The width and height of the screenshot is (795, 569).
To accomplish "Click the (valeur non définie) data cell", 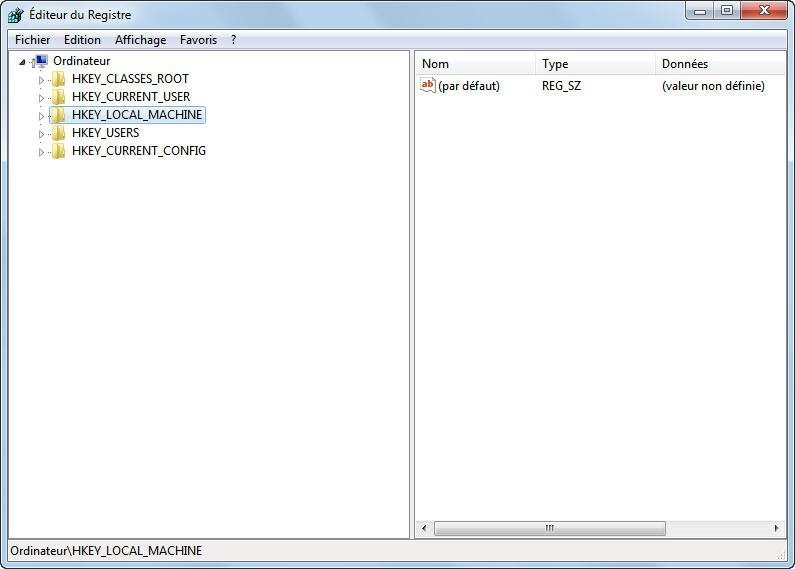I will pos(713,86).
